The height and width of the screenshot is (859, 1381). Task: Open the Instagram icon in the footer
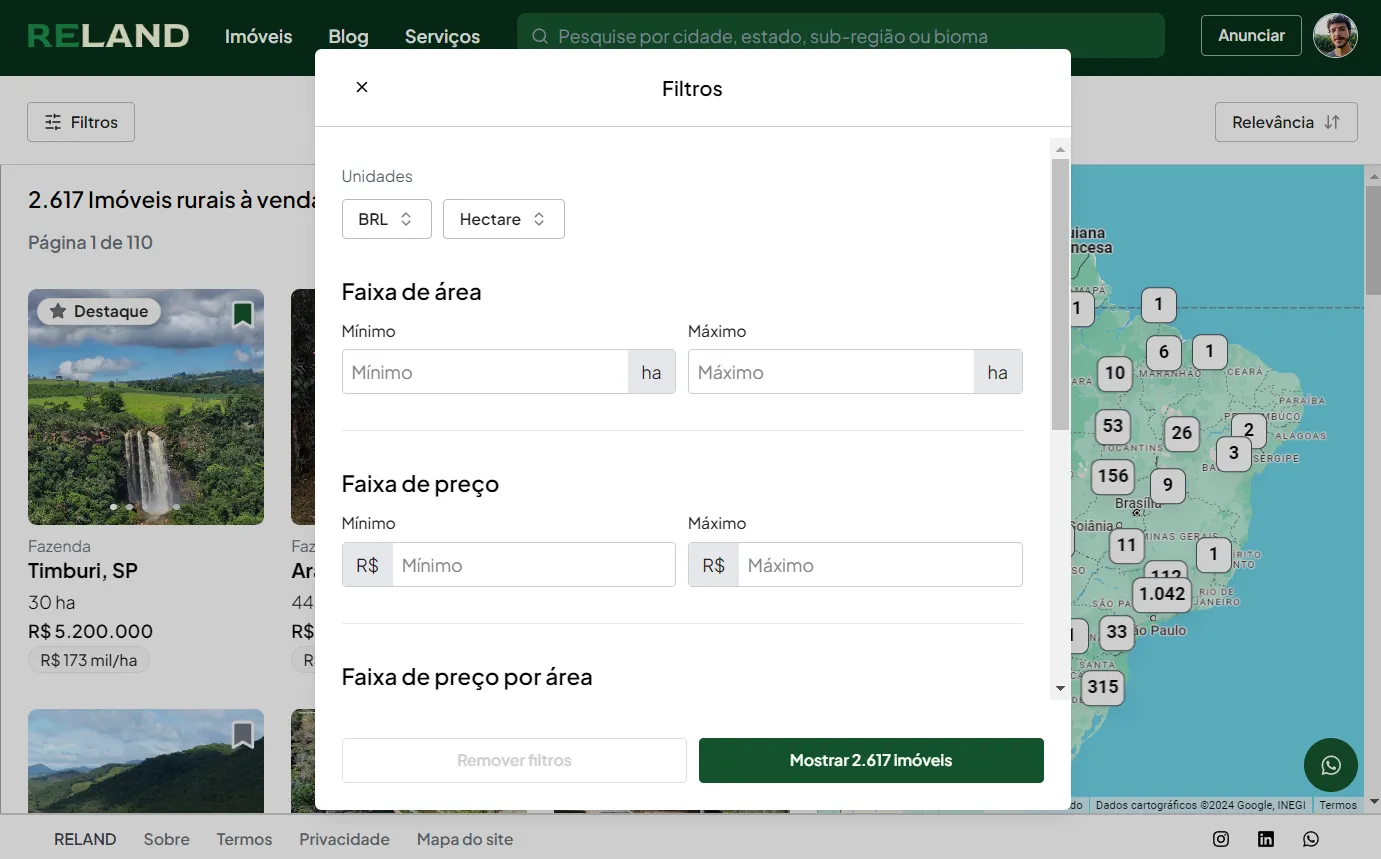(x=1221, y=839)
